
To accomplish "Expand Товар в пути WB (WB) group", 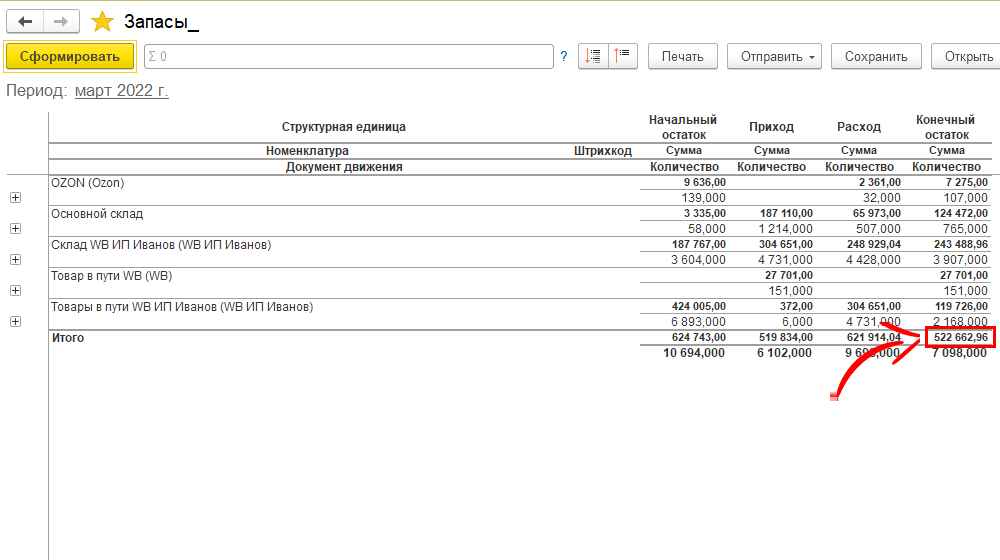I will tap(15, 291).
